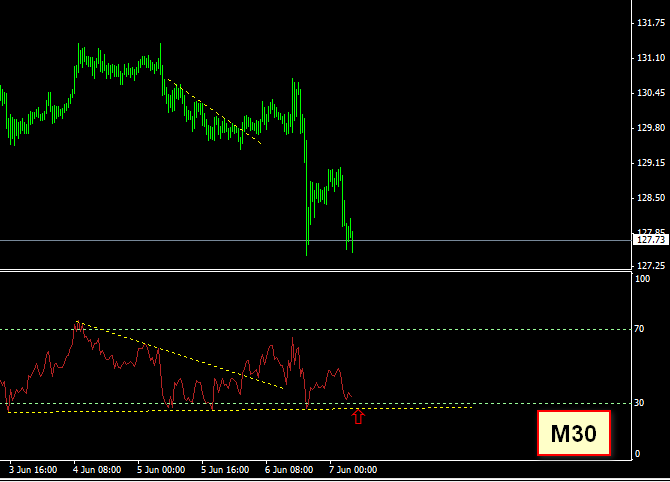Click the RSI 70 level label
The image size is (670, 482).
pyautogui.click(x=639, y=329)
